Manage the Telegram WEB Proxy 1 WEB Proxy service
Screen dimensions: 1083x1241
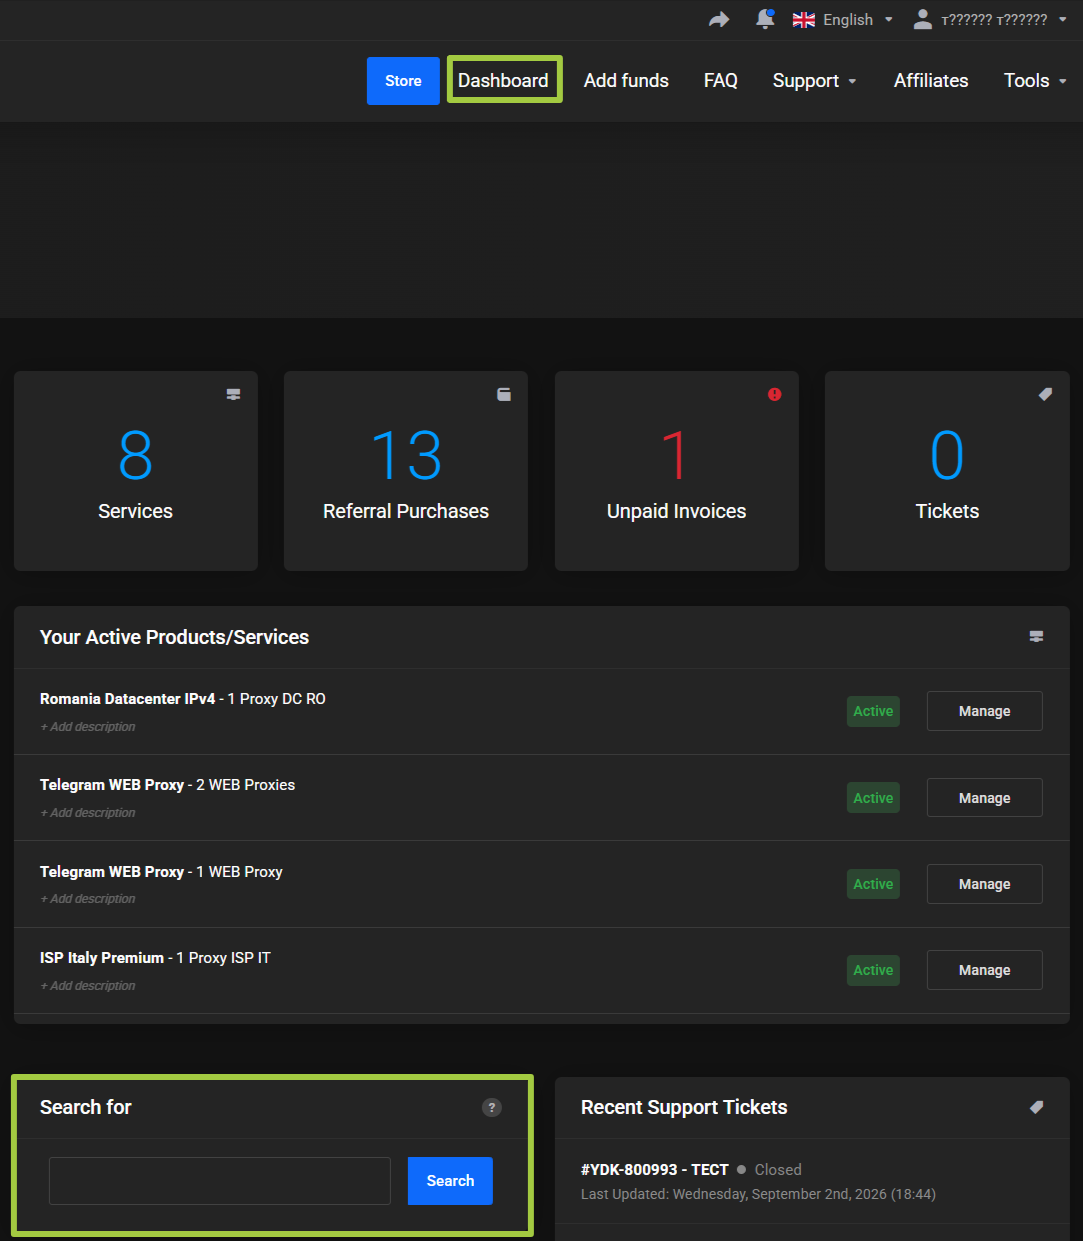[984, 884]
